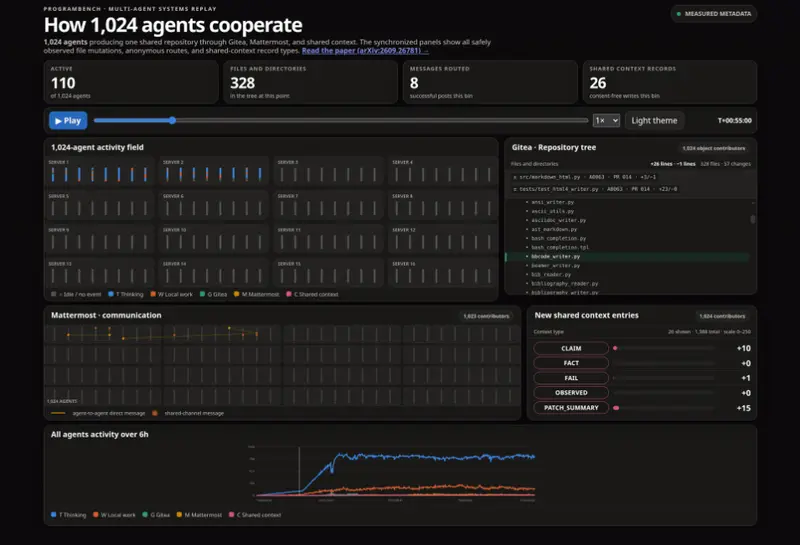The height and width of the screenshot is (545, 800).
Task: Click T Thinking swatch in 6h chart legend
Action: (x=54, y=514)
